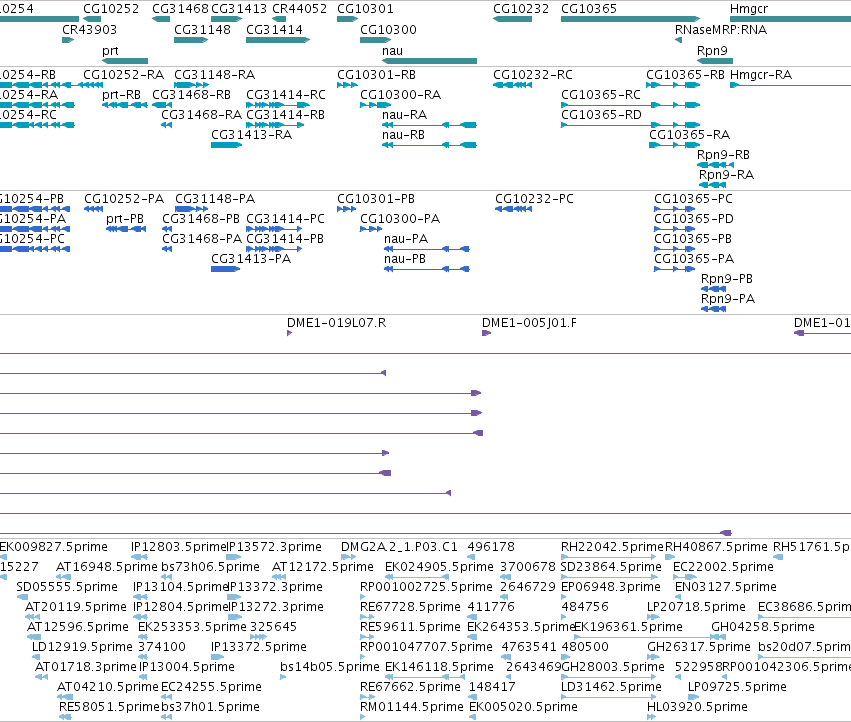Click transcript CG10365-RD
This screenshot has width=851, height=722.
tap(631, 125)
